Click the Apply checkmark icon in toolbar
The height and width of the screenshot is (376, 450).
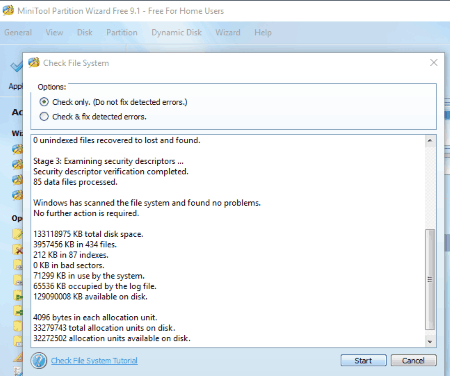point(16,66)
